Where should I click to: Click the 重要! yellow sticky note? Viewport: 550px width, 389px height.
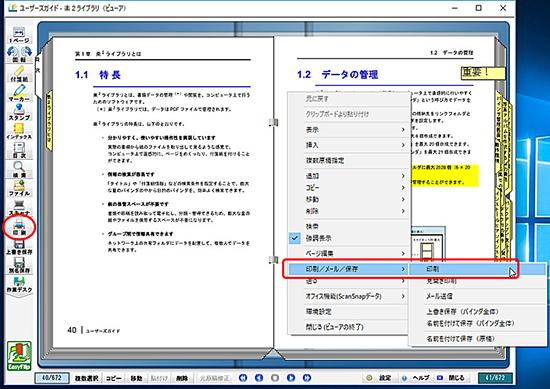483,73
